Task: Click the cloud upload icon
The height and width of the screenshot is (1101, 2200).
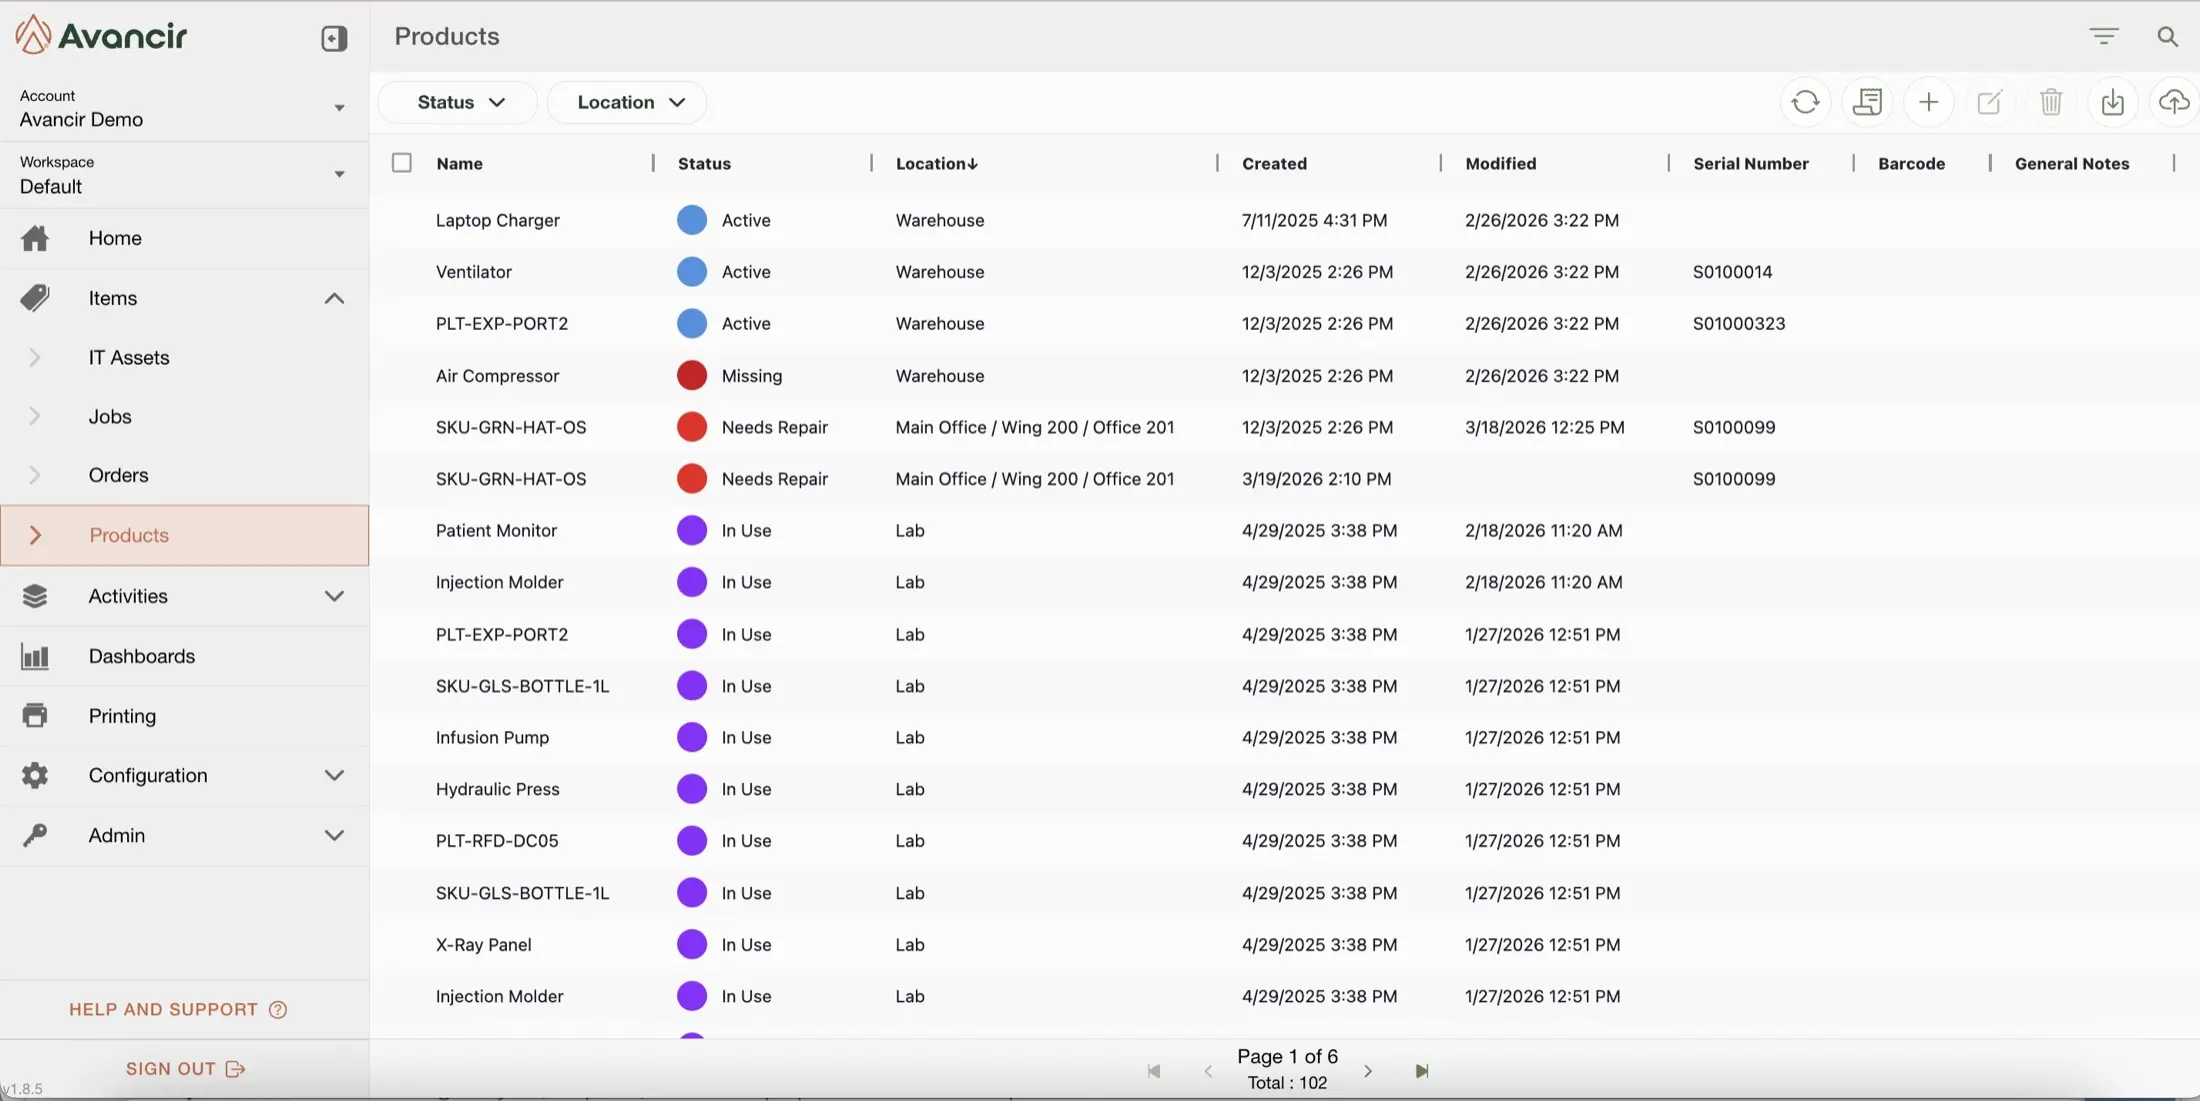Action: [2173, 102]
